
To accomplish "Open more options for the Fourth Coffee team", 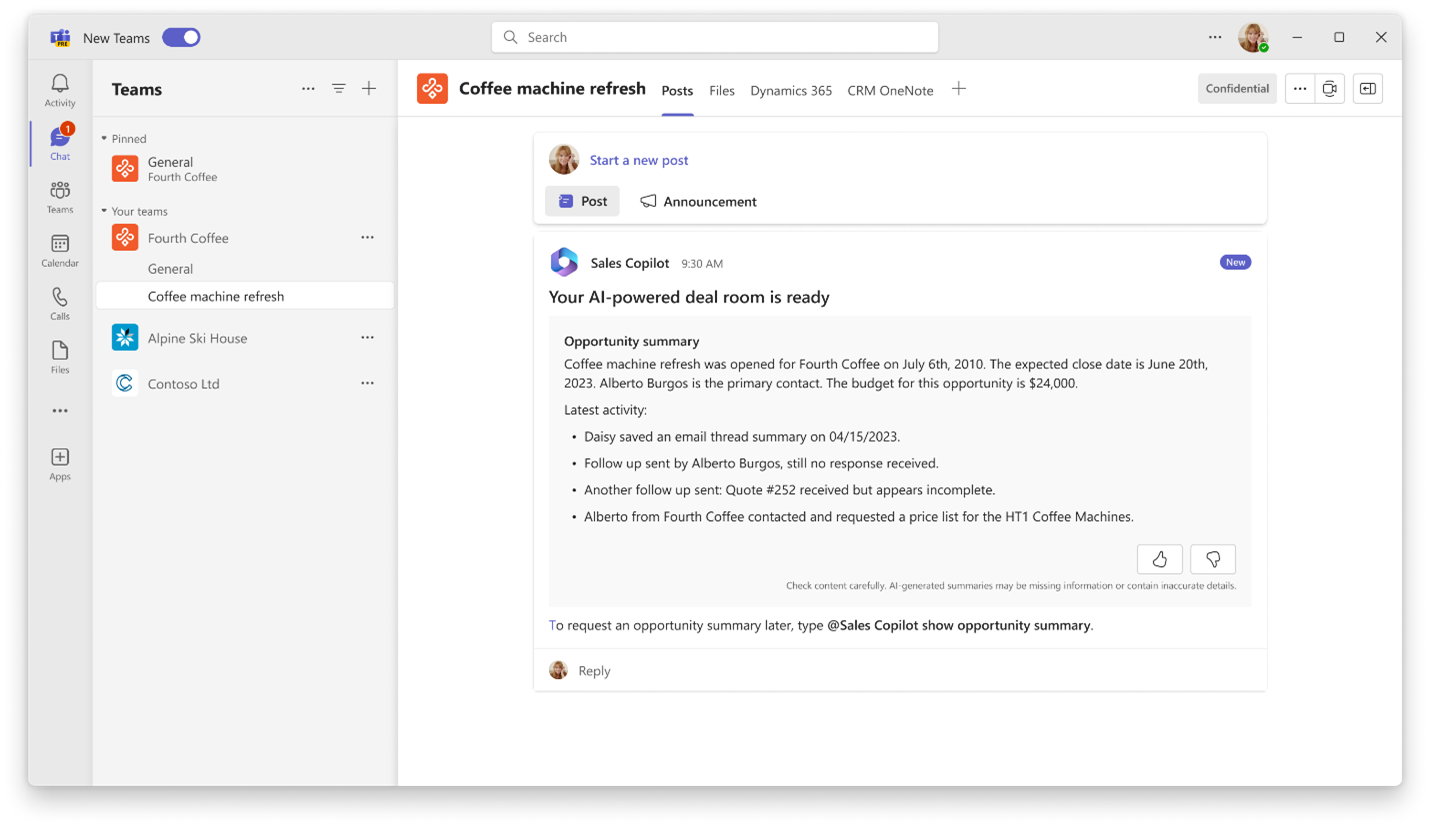I will (x=367, y=237).
